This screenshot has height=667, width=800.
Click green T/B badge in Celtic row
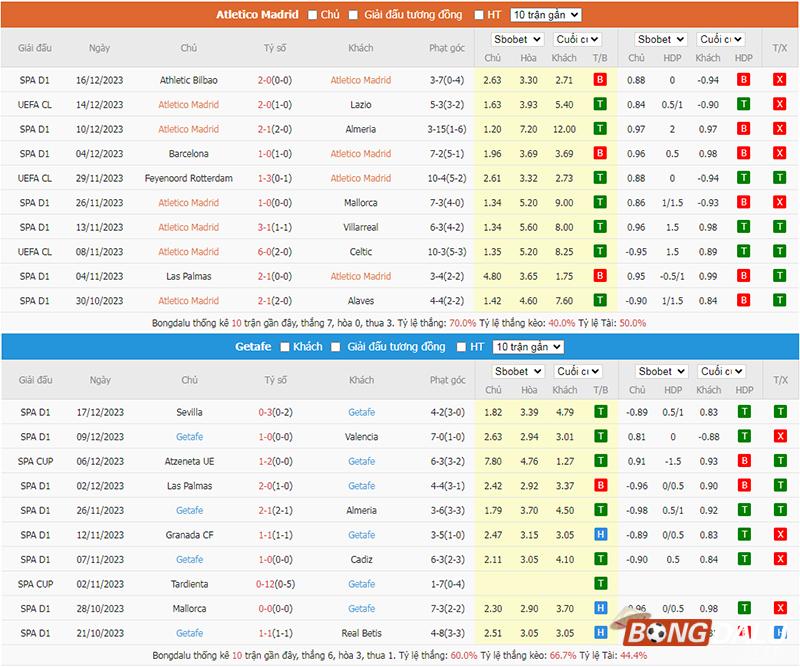600,252
